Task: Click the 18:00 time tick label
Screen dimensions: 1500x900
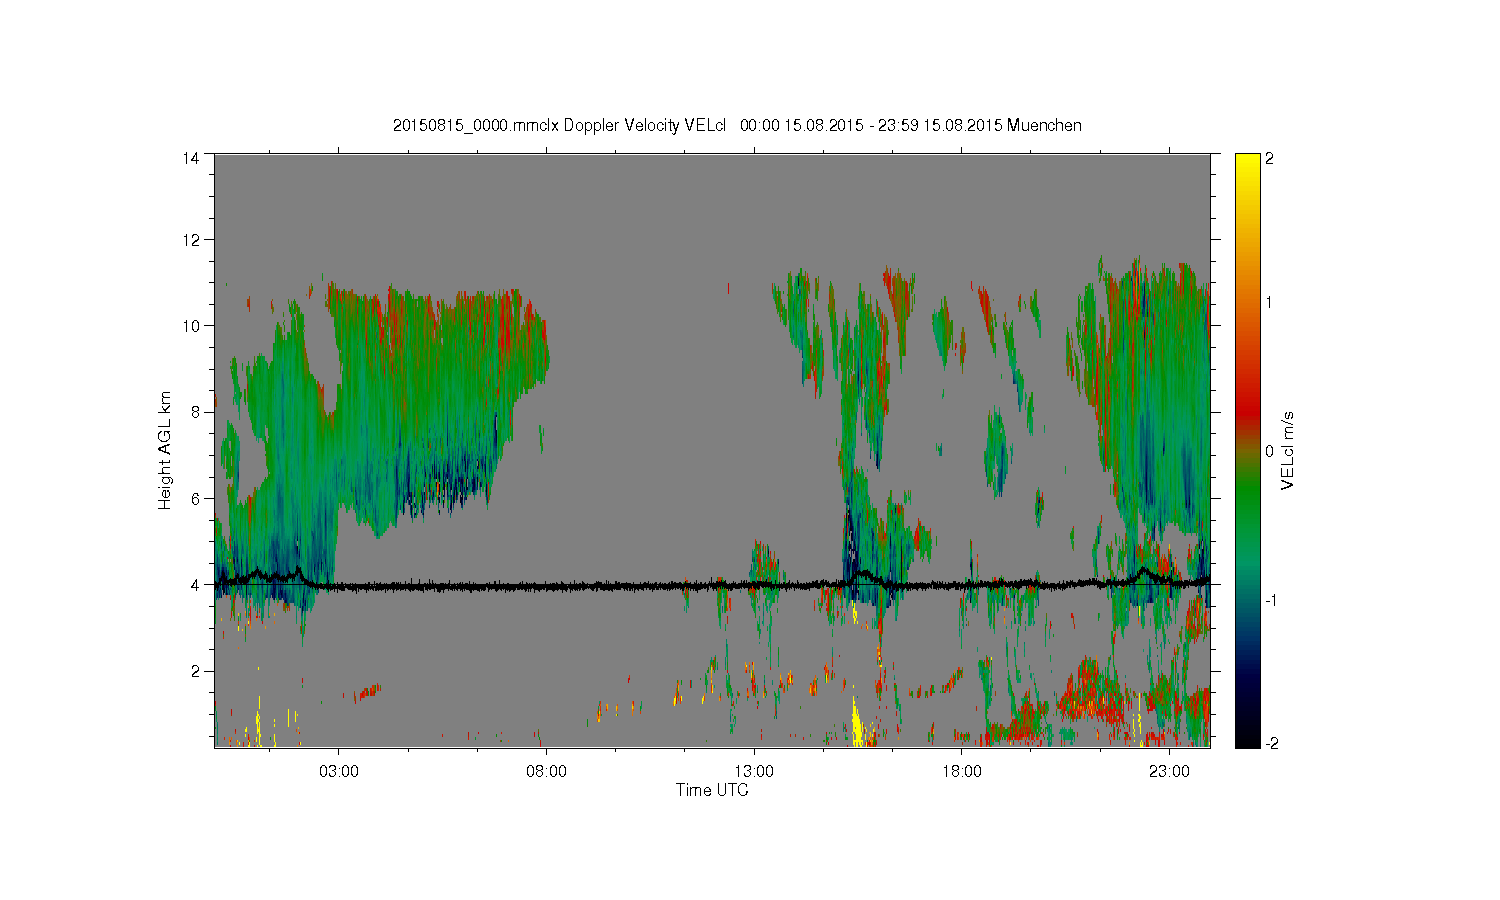Action: tap(961, 772)
